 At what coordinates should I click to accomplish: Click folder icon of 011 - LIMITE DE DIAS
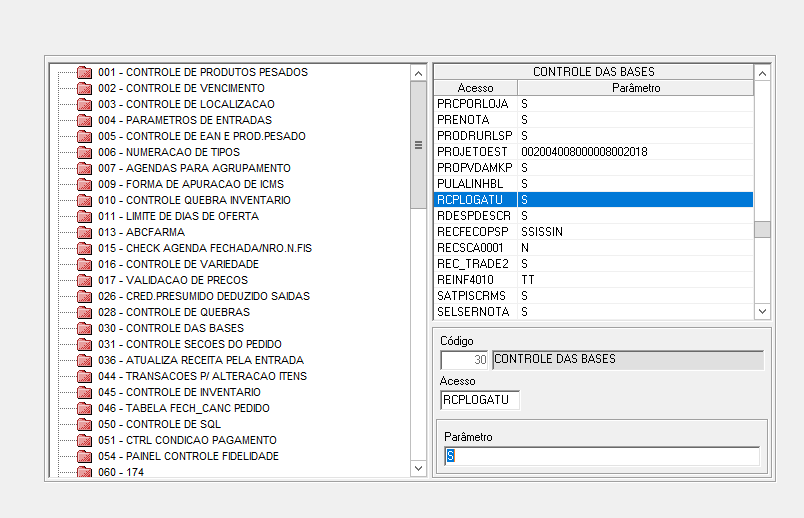click(84, 216)
